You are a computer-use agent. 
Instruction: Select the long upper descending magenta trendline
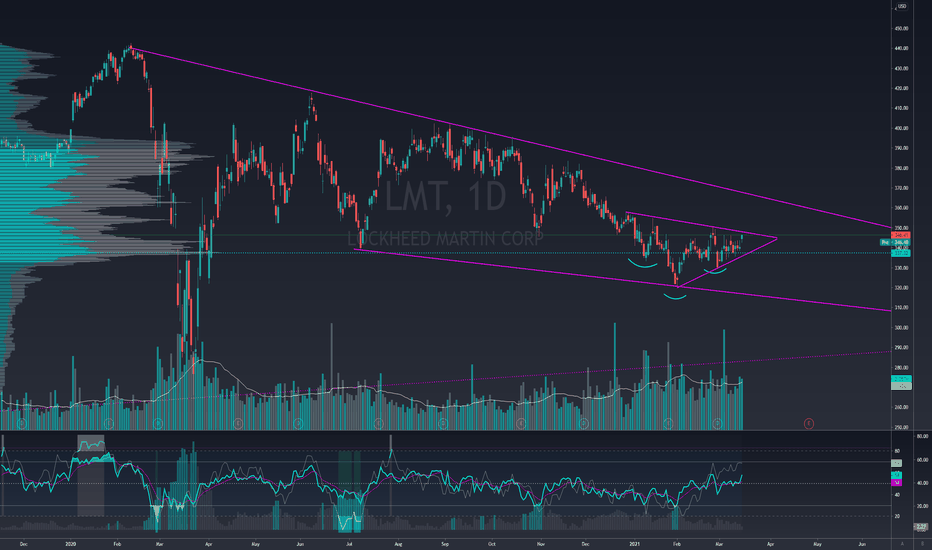[x=511, y=138]
